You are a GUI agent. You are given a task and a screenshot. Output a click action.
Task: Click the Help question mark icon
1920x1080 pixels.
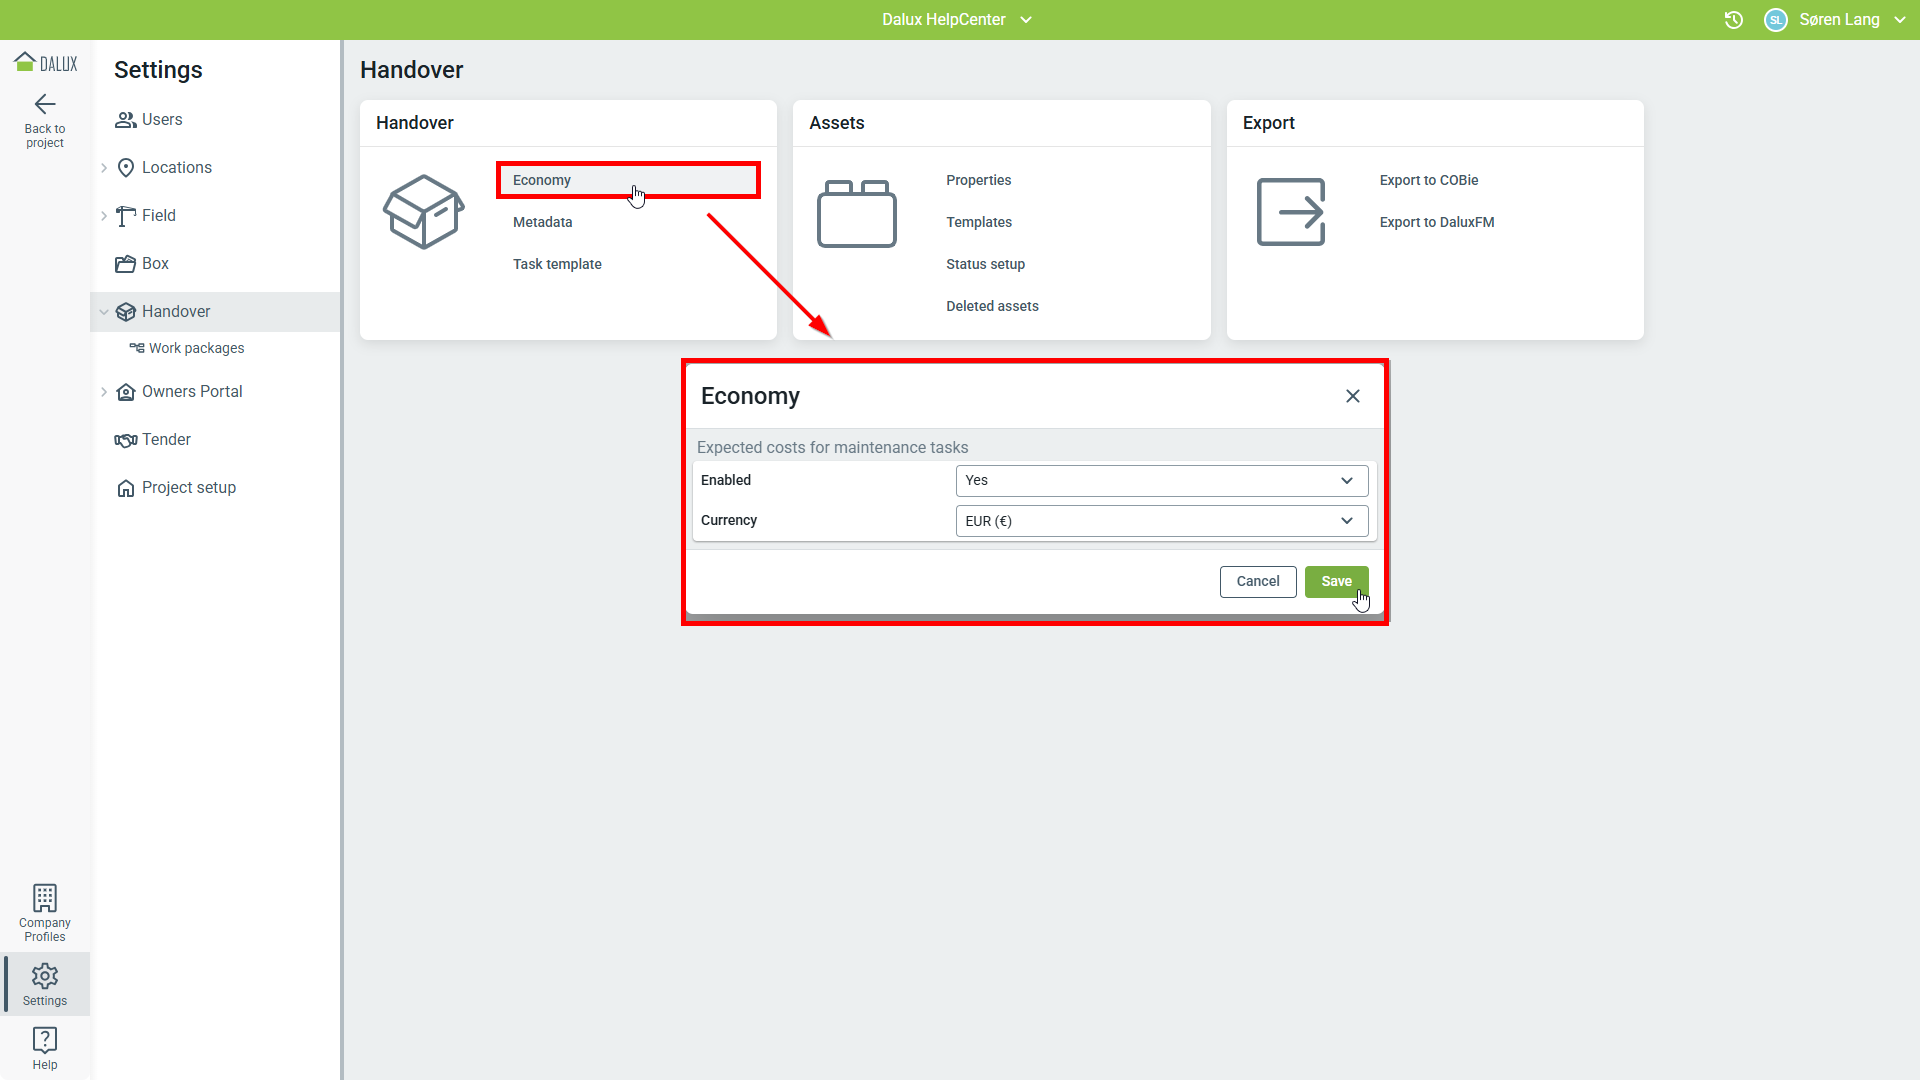45,1039
